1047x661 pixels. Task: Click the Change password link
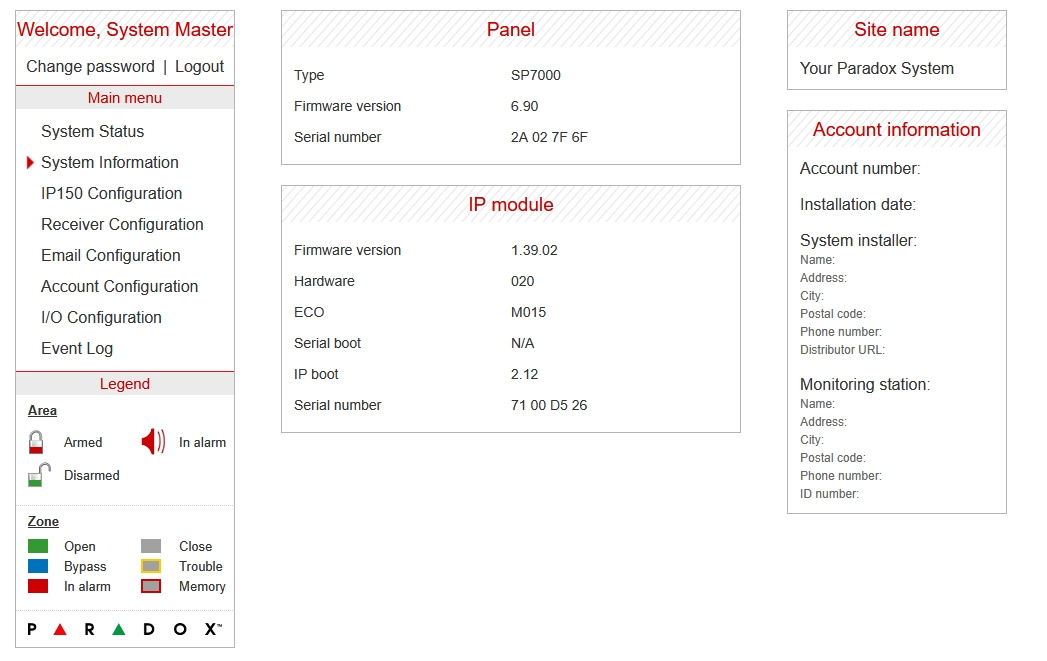89,66
